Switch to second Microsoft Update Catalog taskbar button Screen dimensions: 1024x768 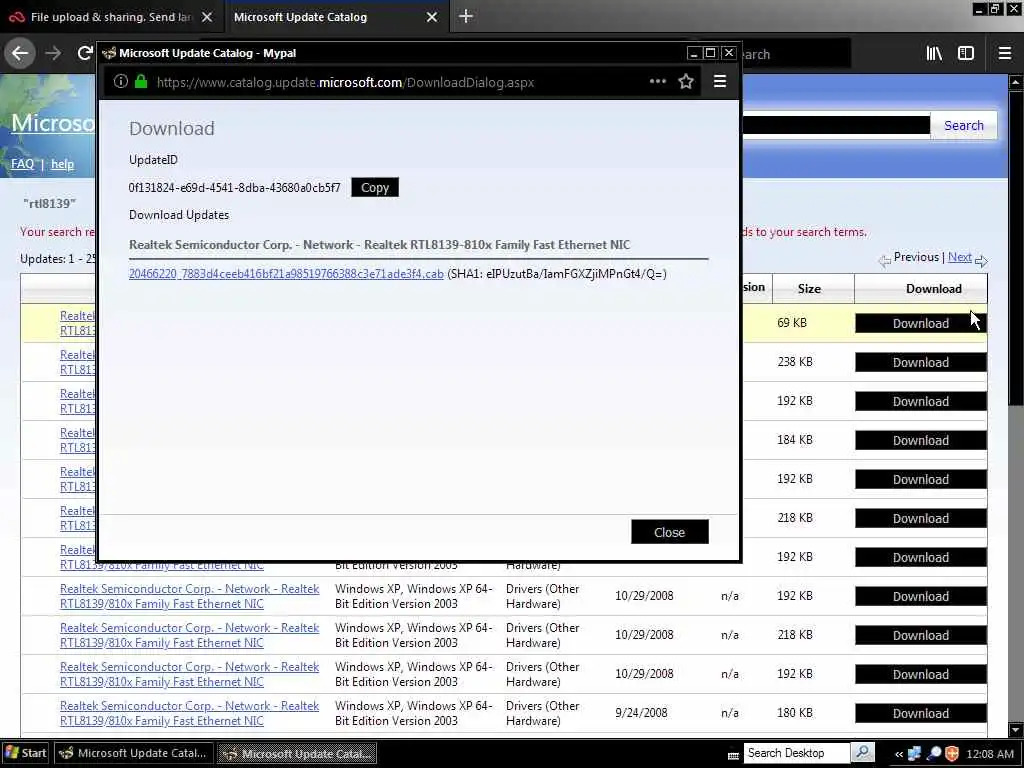point(297,754)
